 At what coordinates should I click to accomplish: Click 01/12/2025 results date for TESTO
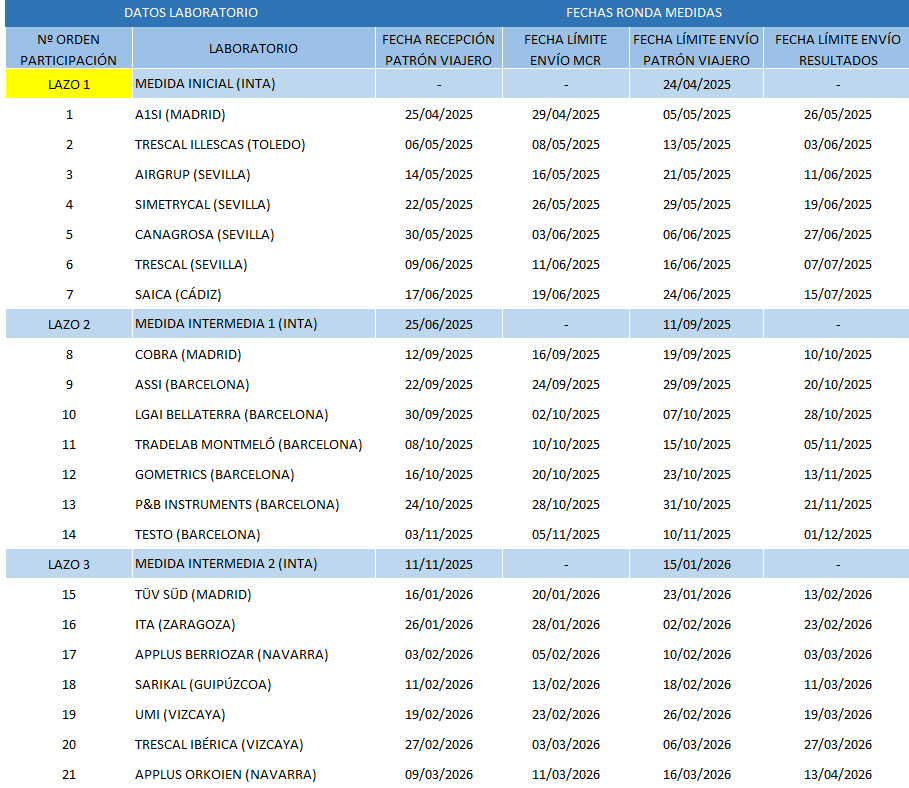(x=838, y=535)
